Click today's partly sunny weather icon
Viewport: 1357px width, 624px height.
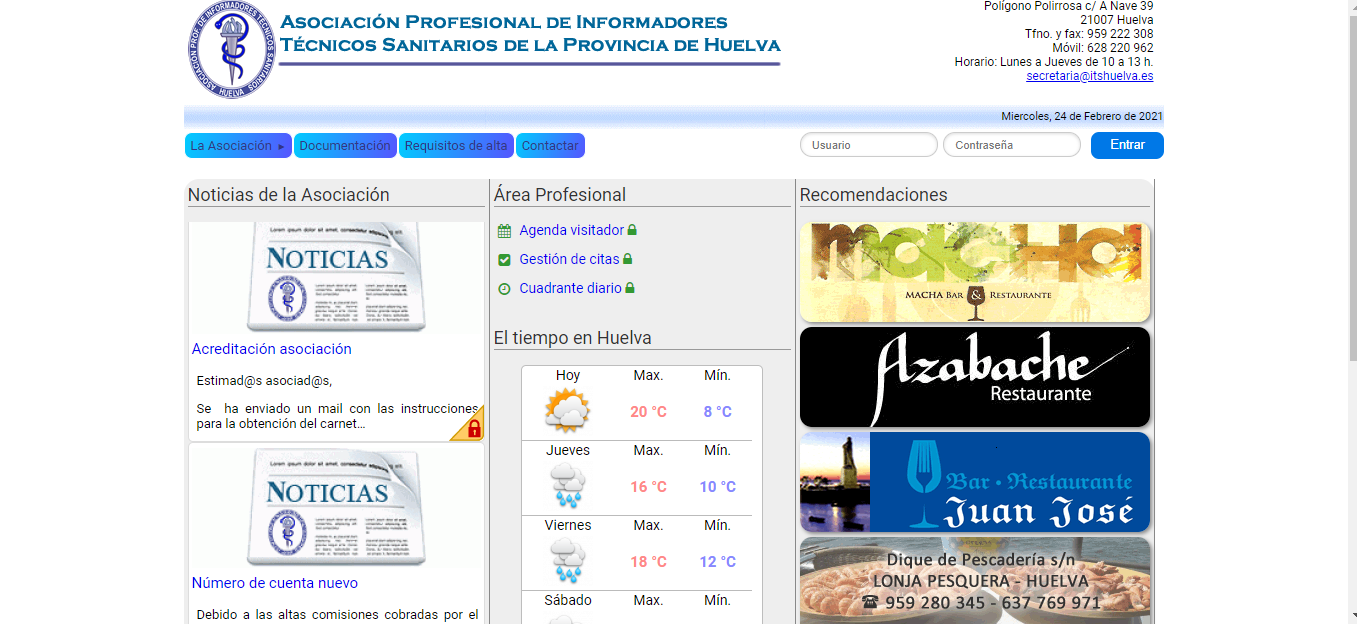pyautogui.click(x=567, y=410)
